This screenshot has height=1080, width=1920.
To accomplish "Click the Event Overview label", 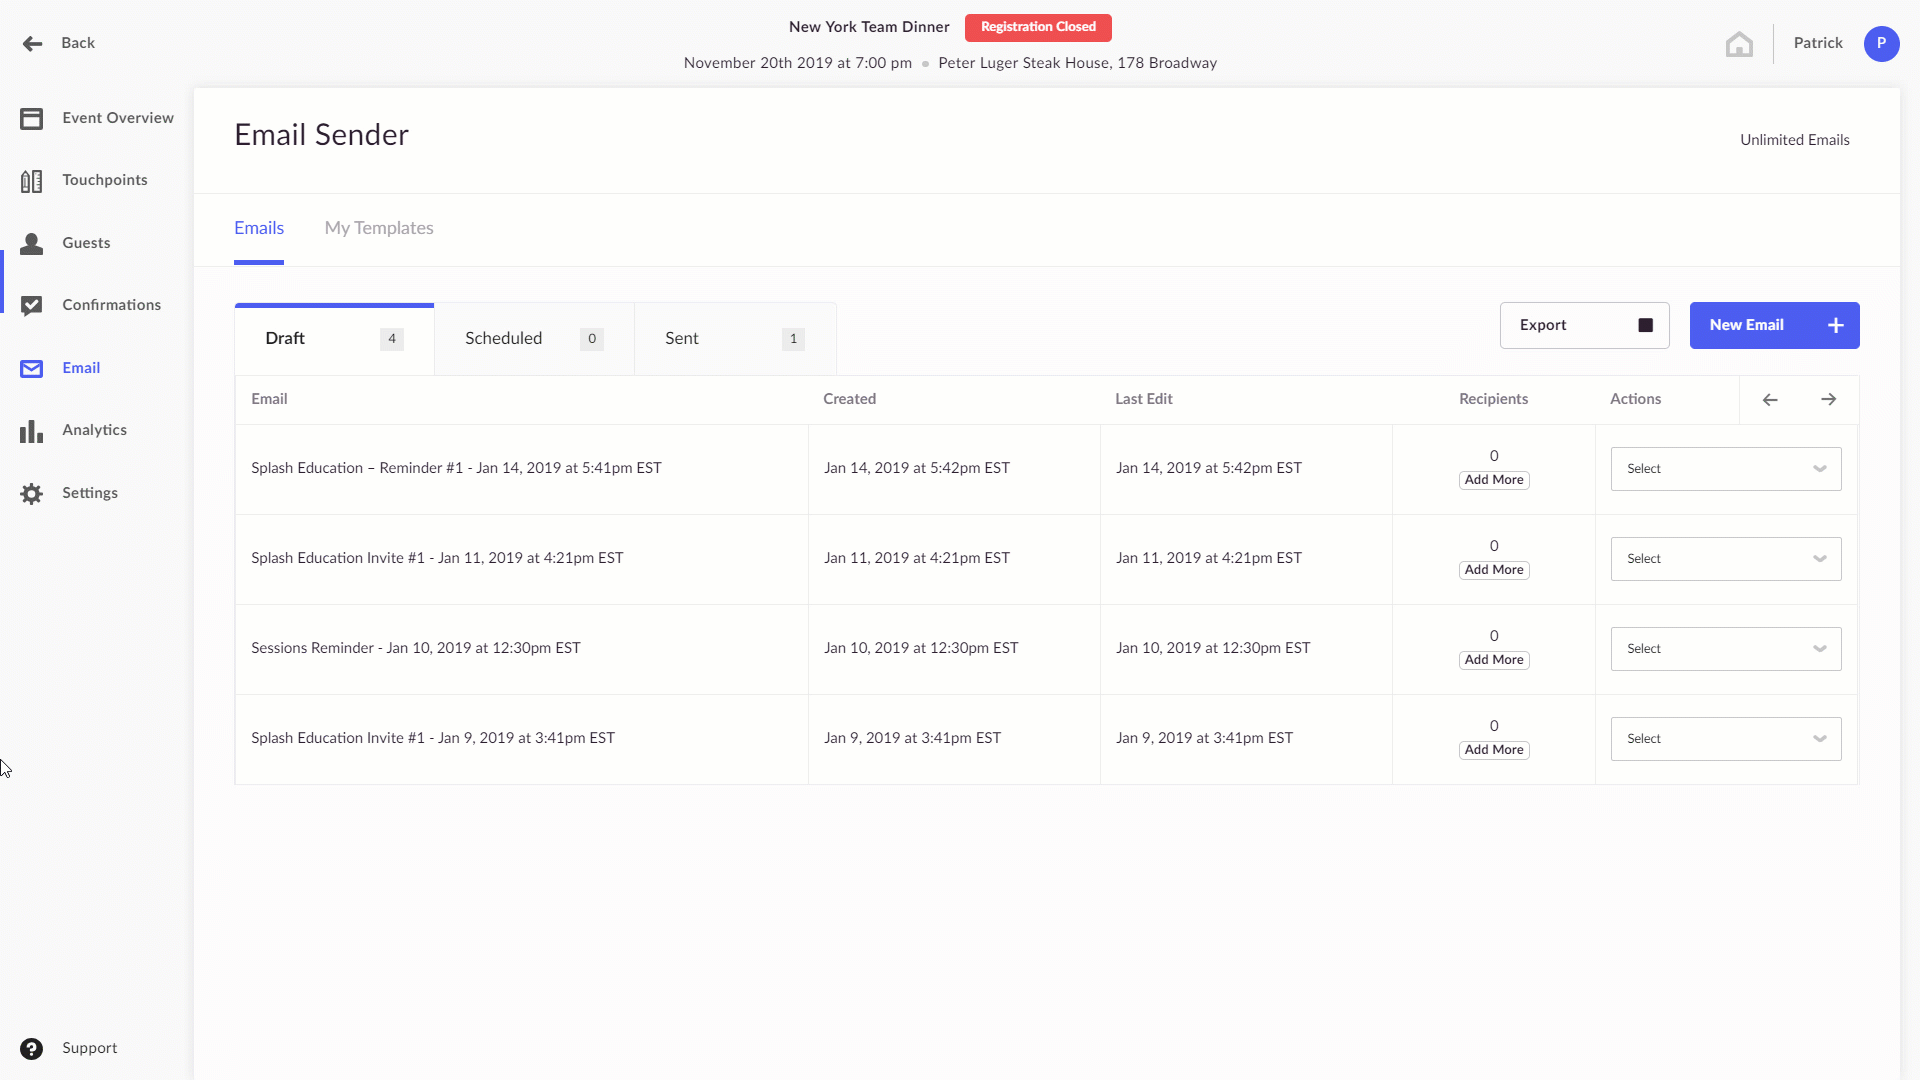I will (118, 118).
